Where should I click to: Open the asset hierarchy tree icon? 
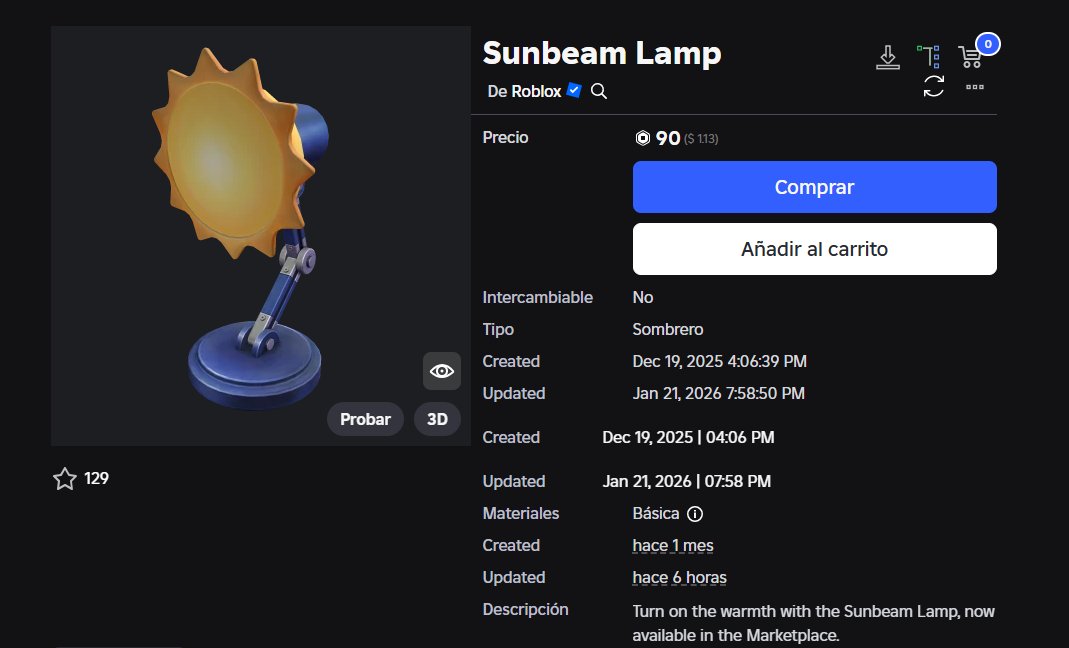tap(929, 57)
